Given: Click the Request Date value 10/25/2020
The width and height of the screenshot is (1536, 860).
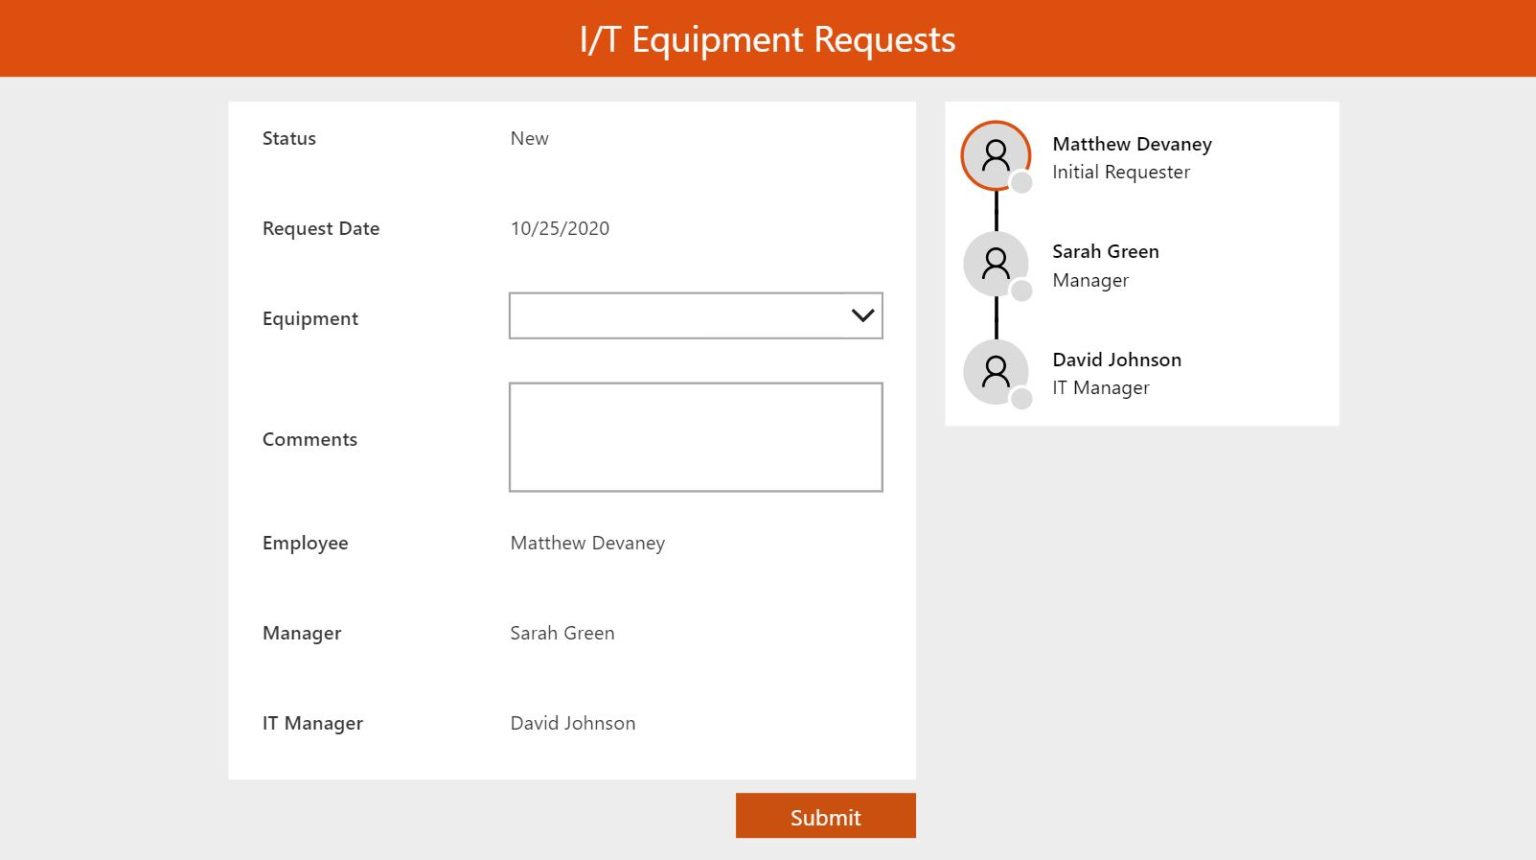Looking at the screenshot, I should [560, 228].
